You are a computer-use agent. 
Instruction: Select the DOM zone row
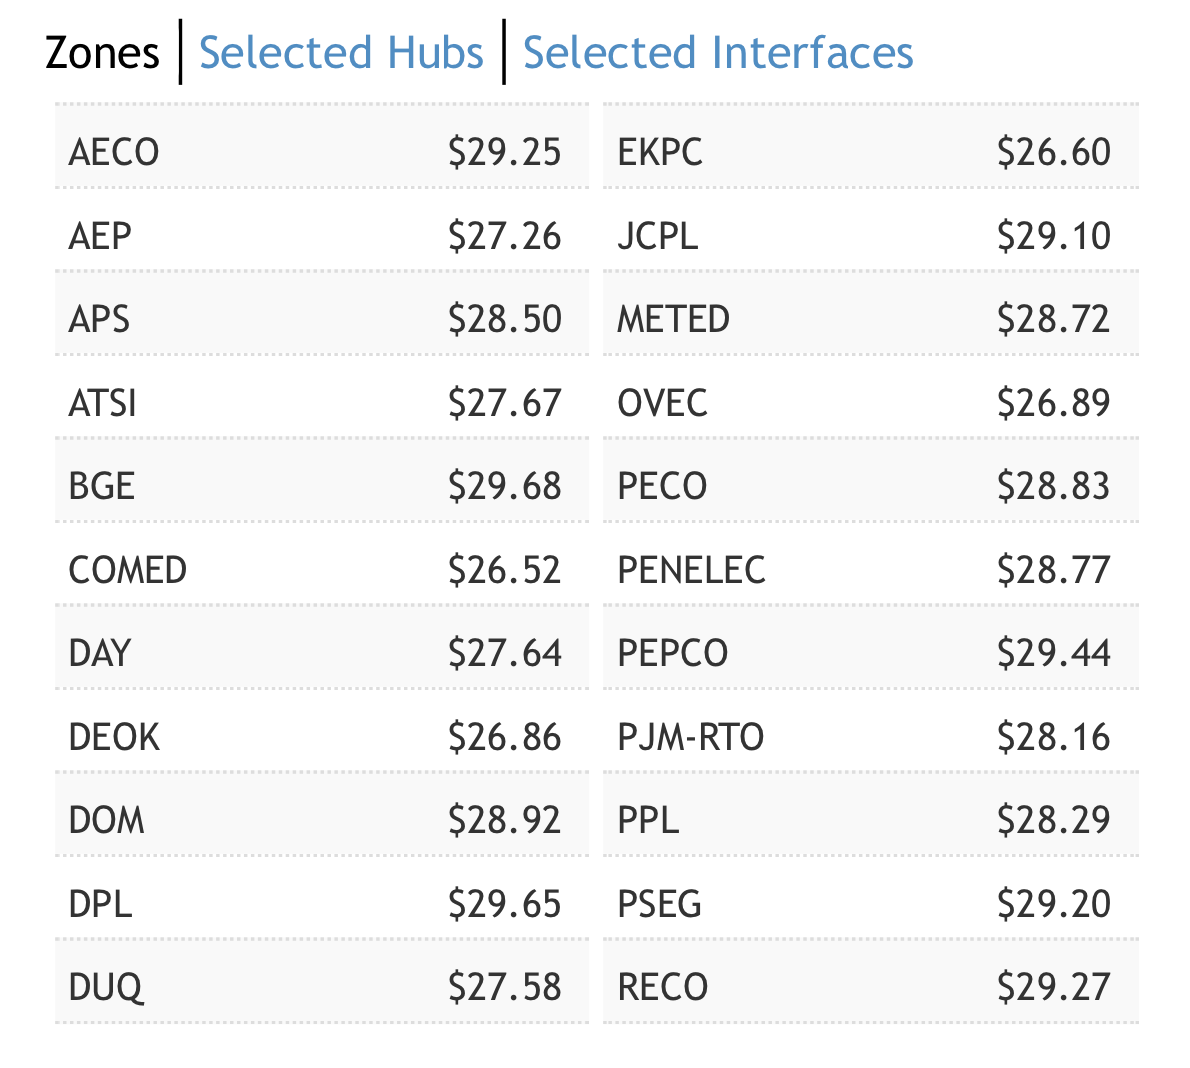point(320,820)
